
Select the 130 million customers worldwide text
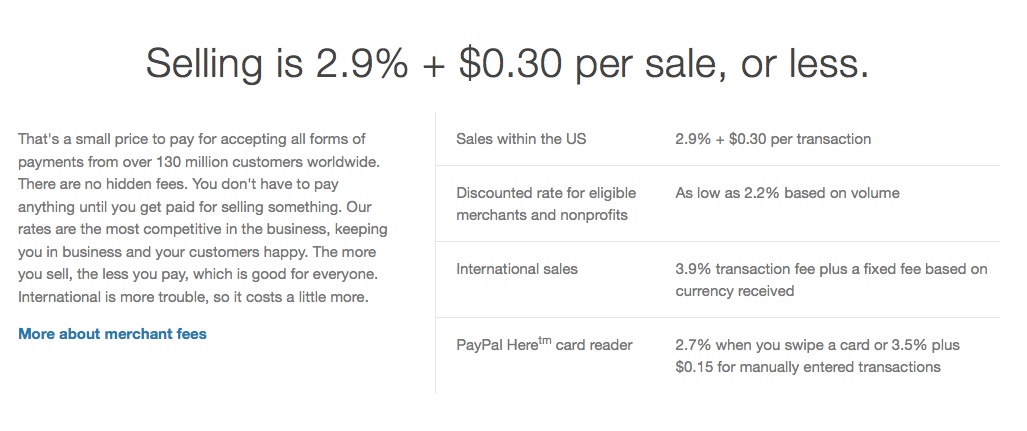(x=268, y=161)
